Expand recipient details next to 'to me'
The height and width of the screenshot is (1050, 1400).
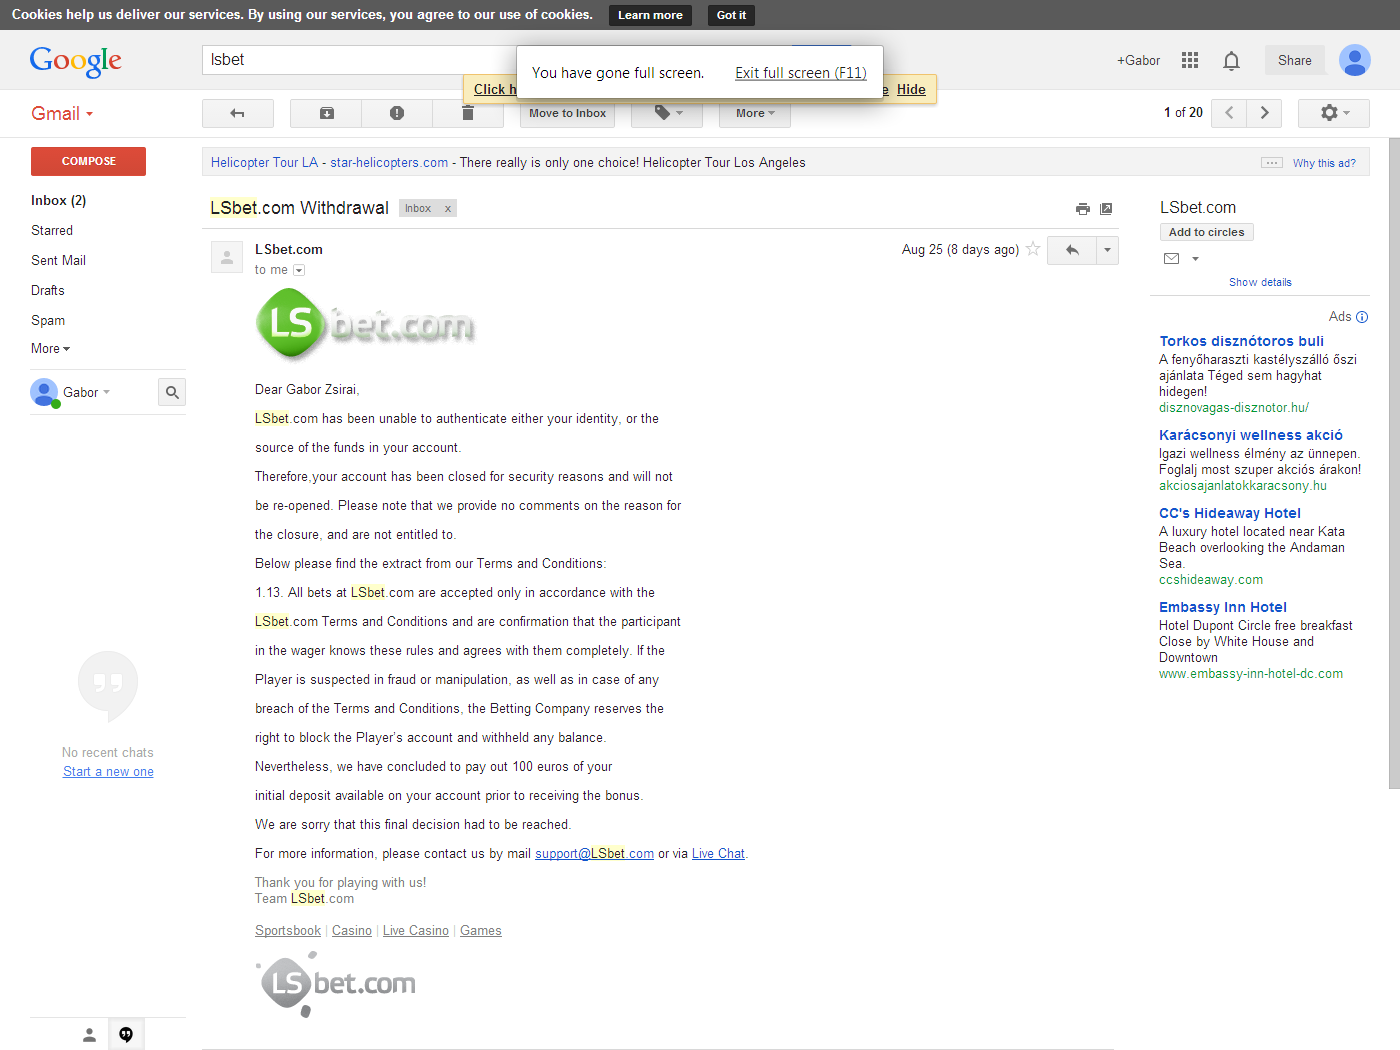pos(299,270)
